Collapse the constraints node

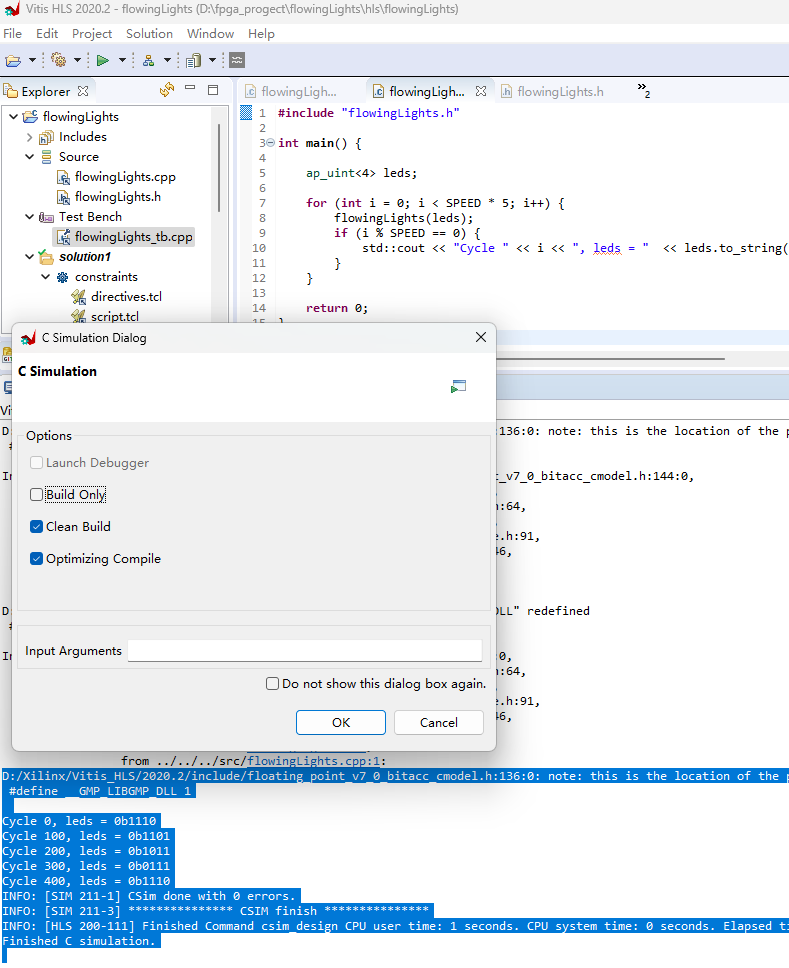tap(46, 277)
